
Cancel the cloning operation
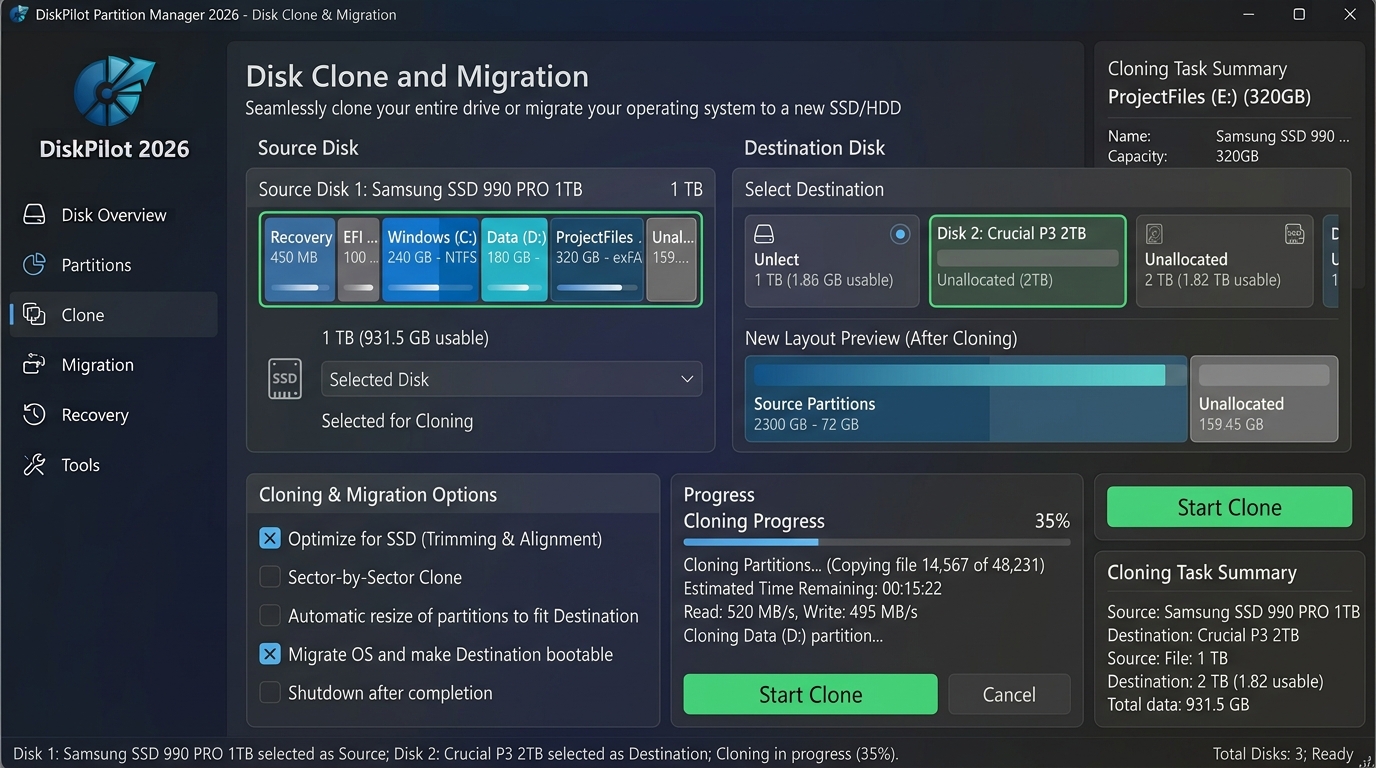click(1009, 694)
